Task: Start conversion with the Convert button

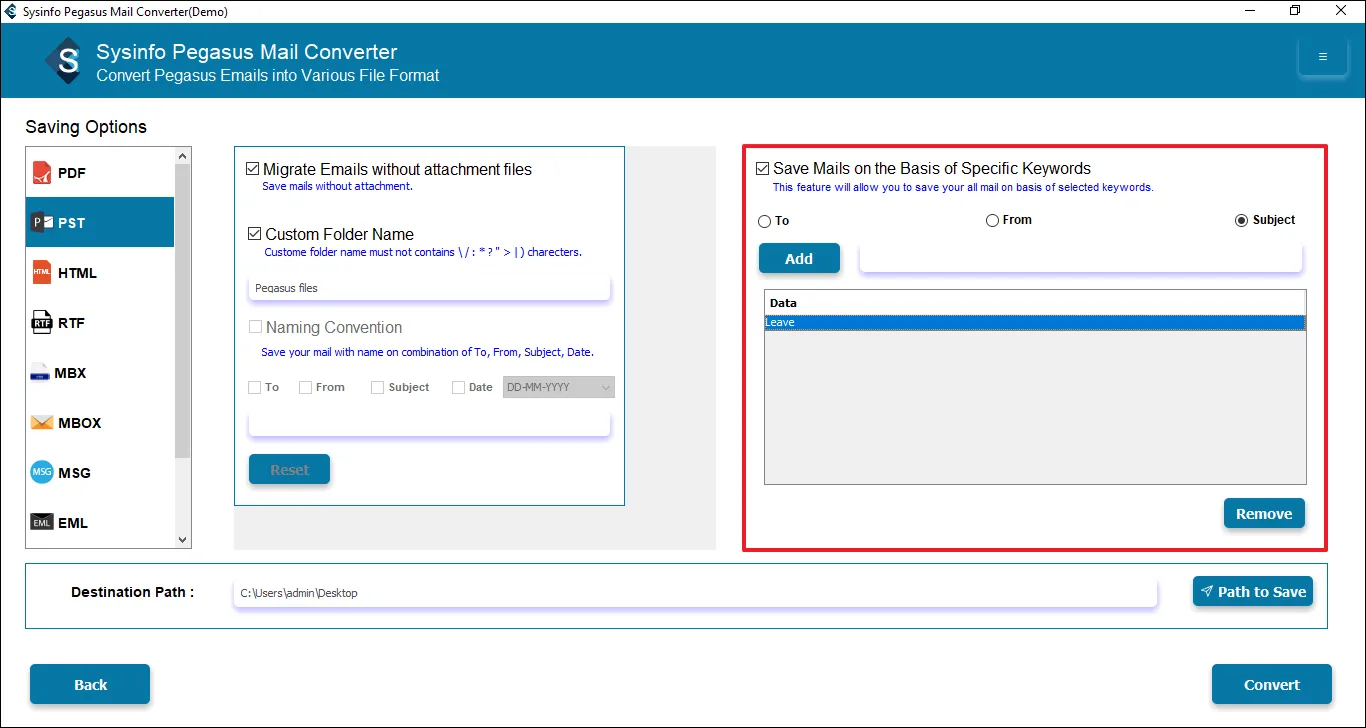Action: (1272, 684)
